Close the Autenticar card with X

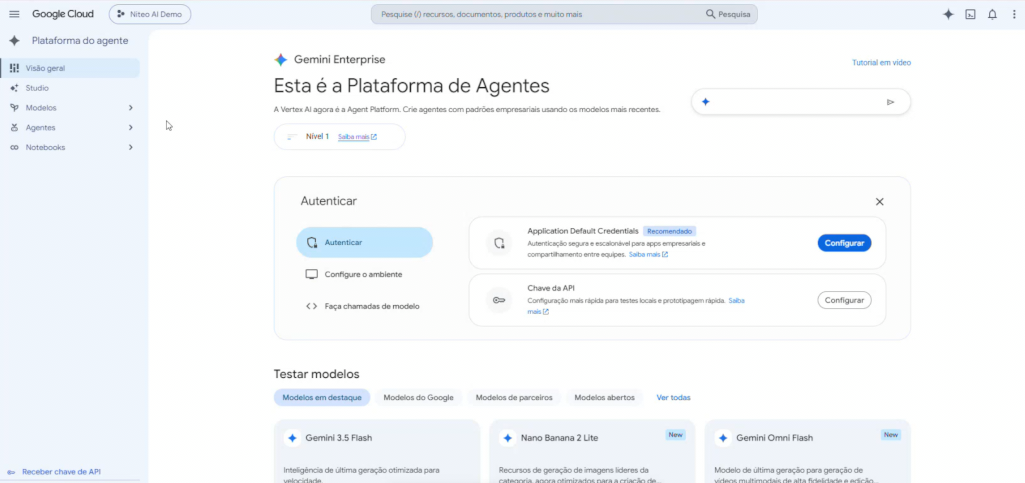pyautogui.click(x=879, y=202)
